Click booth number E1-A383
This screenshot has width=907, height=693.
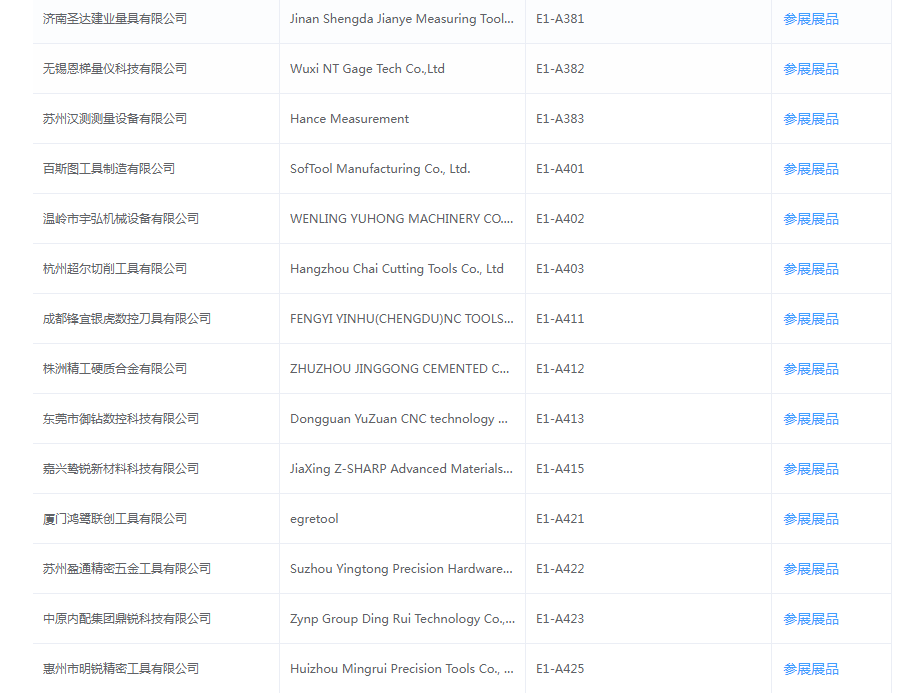click(x=560, y=119)
